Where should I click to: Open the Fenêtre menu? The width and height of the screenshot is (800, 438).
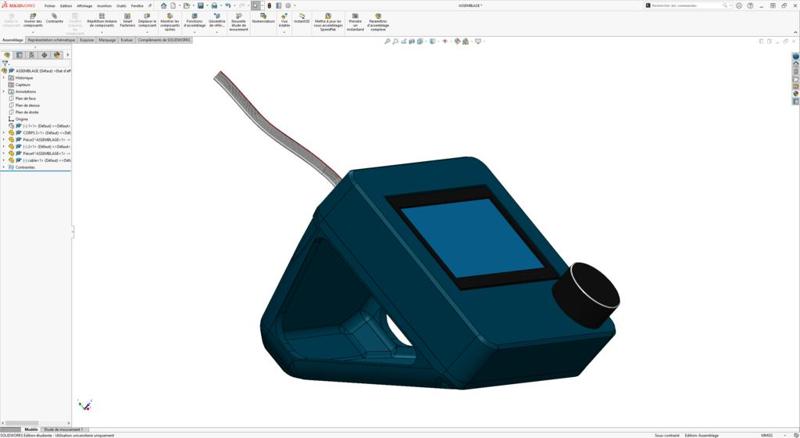click(x=137, y=6)
